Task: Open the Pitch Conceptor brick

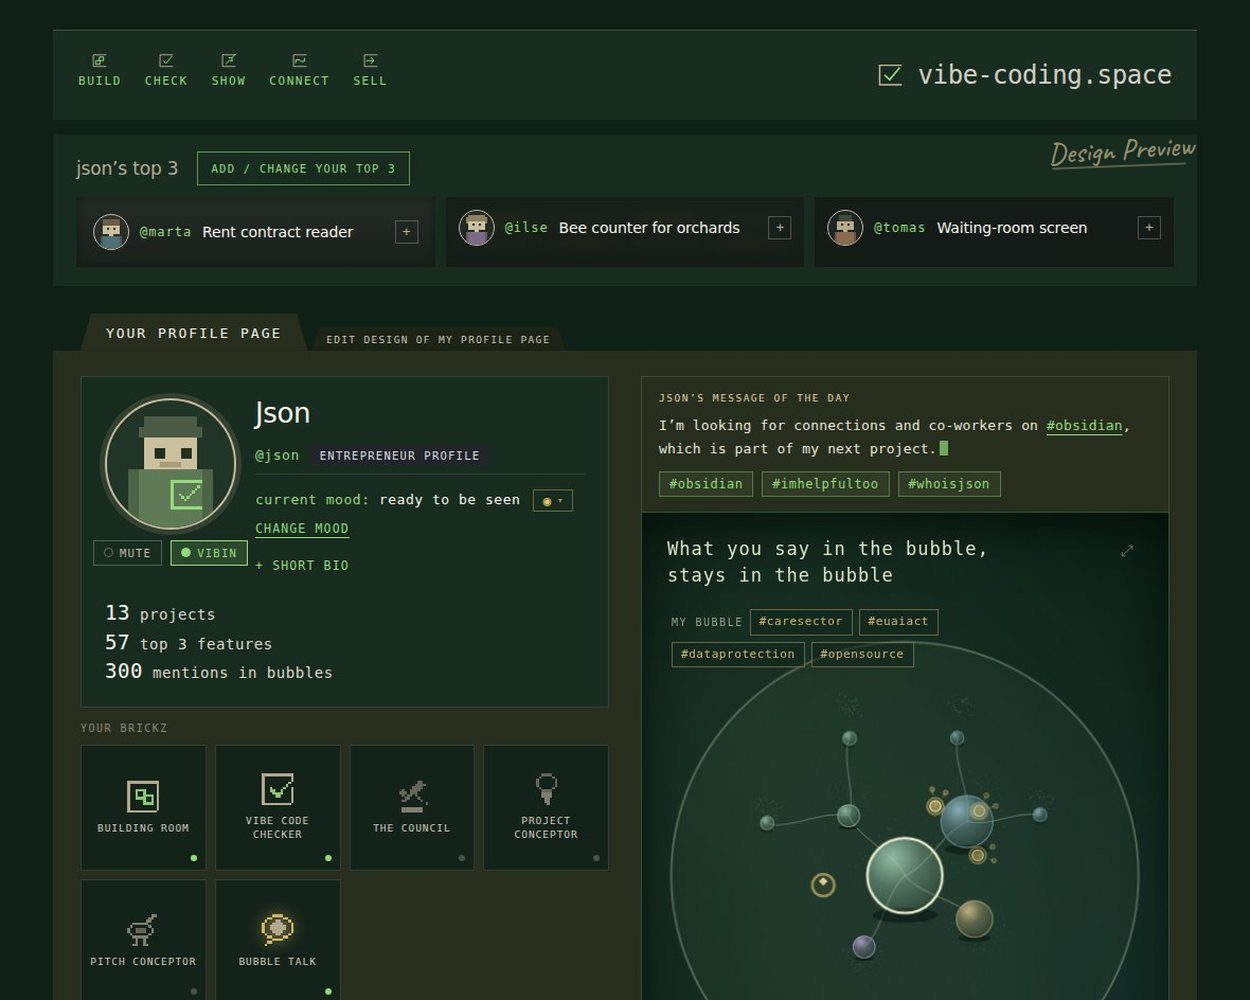Action: (143, 940)
